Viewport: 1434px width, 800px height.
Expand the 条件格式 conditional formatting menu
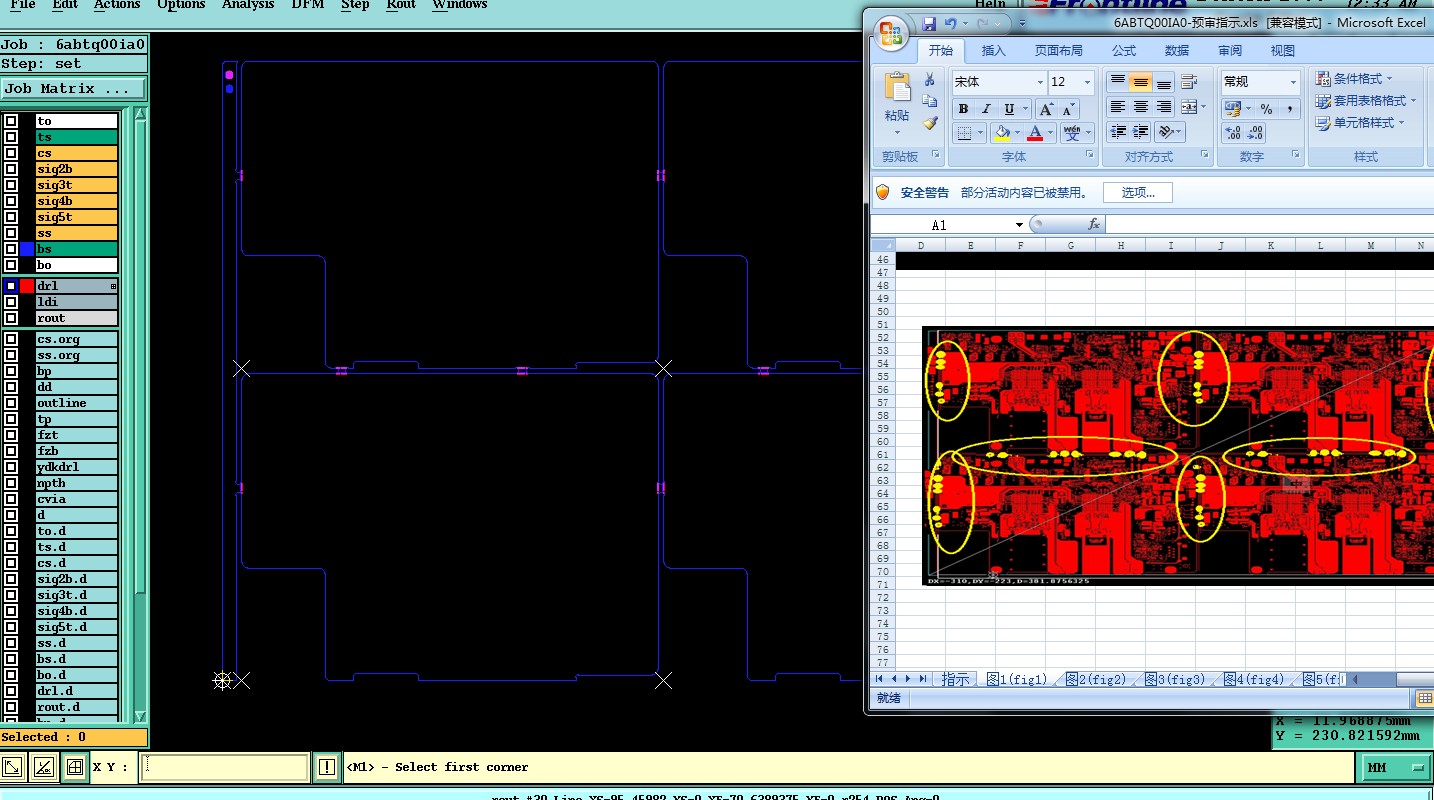coord(1354,78)
